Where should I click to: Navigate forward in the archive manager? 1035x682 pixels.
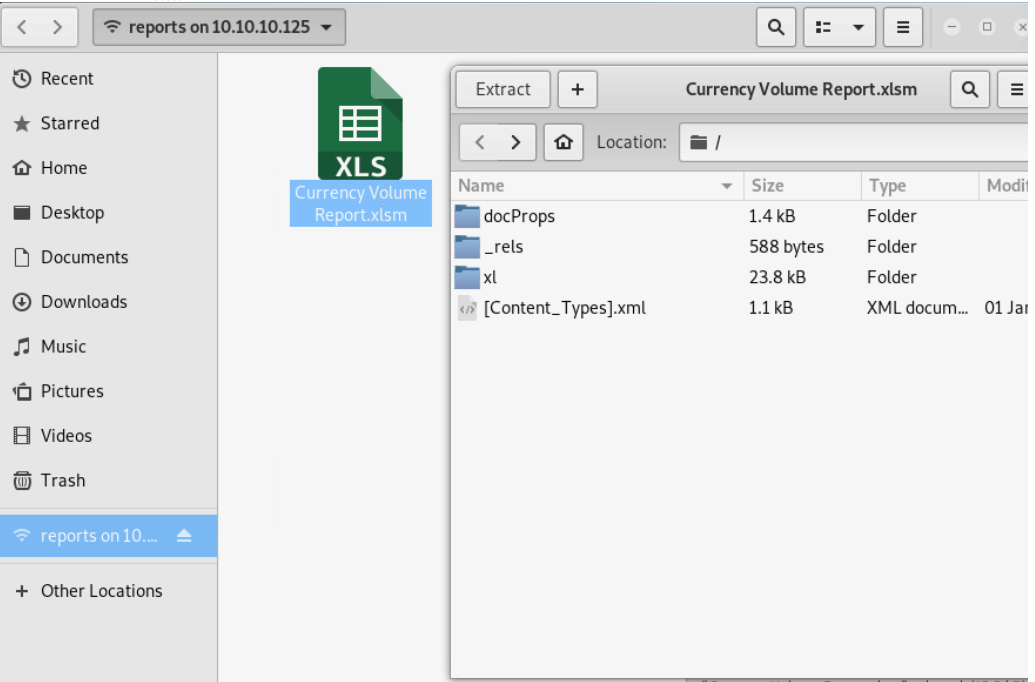point(516,143)
